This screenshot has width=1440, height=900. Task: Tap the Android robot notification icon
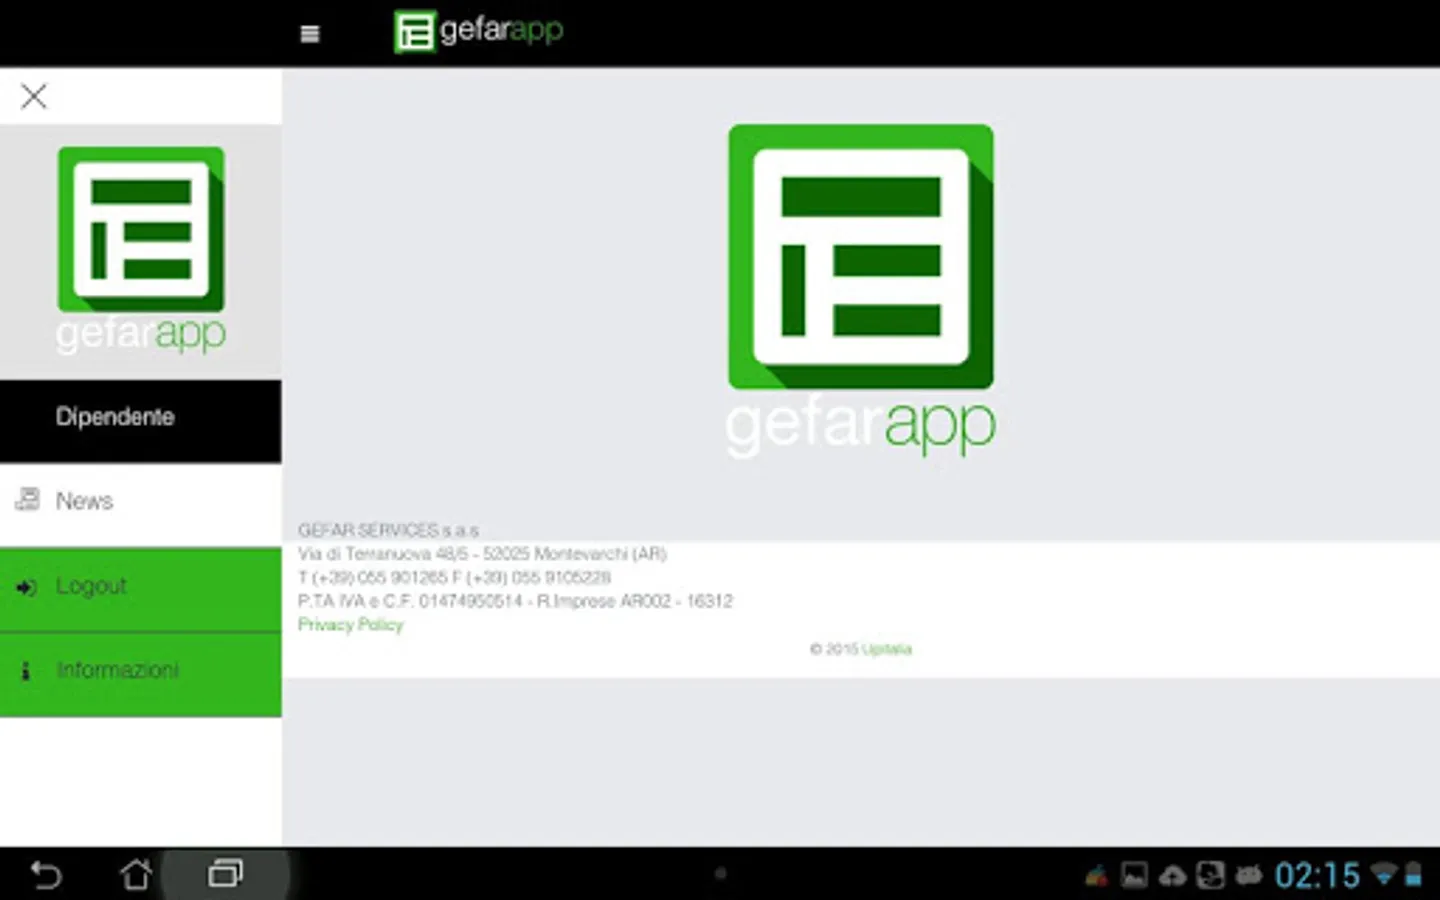click(x=1249, y=876)
